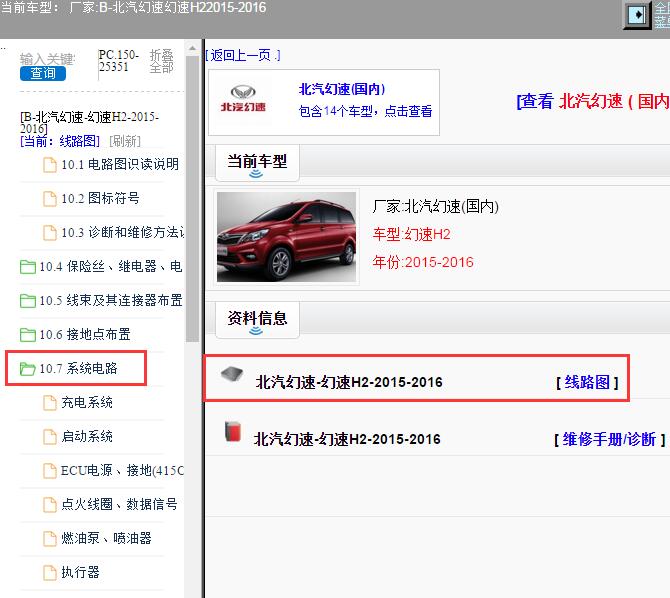
Task: Click the page icon beside 执行器
Action: point(50,573)
